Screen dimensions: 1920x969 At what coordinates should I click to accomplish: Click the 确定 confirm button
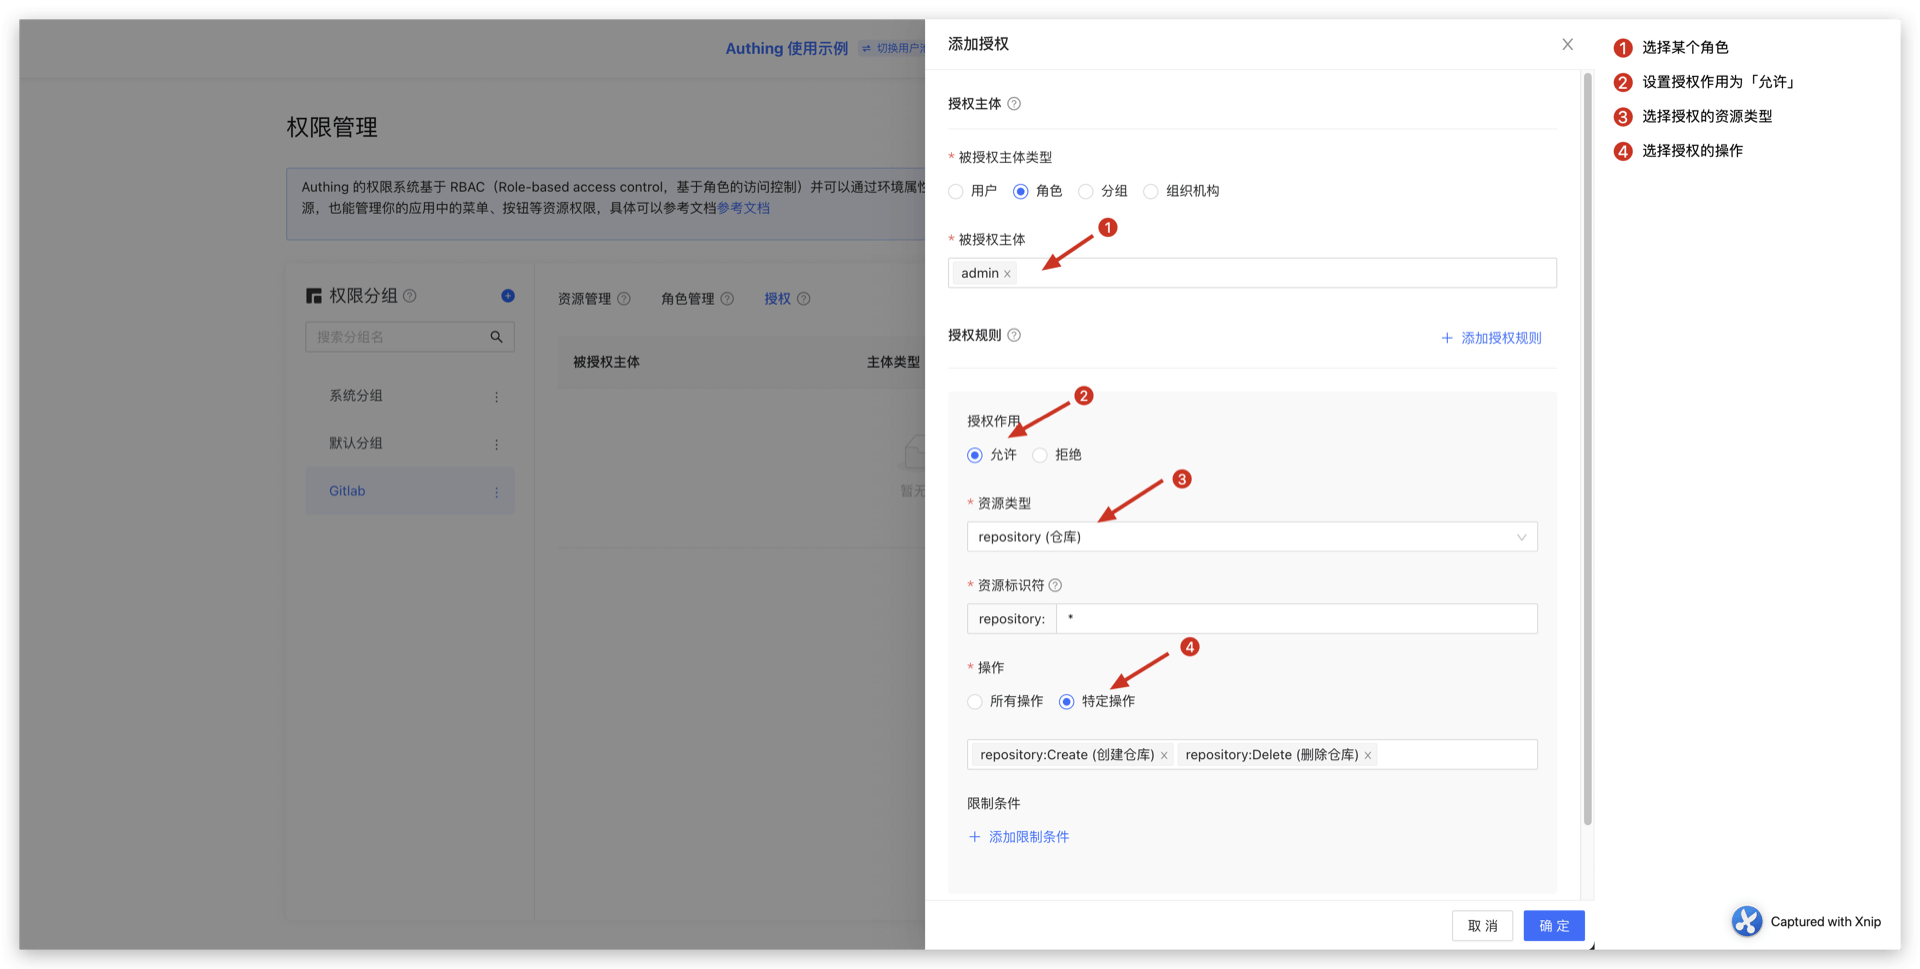tap(1553, 926)
